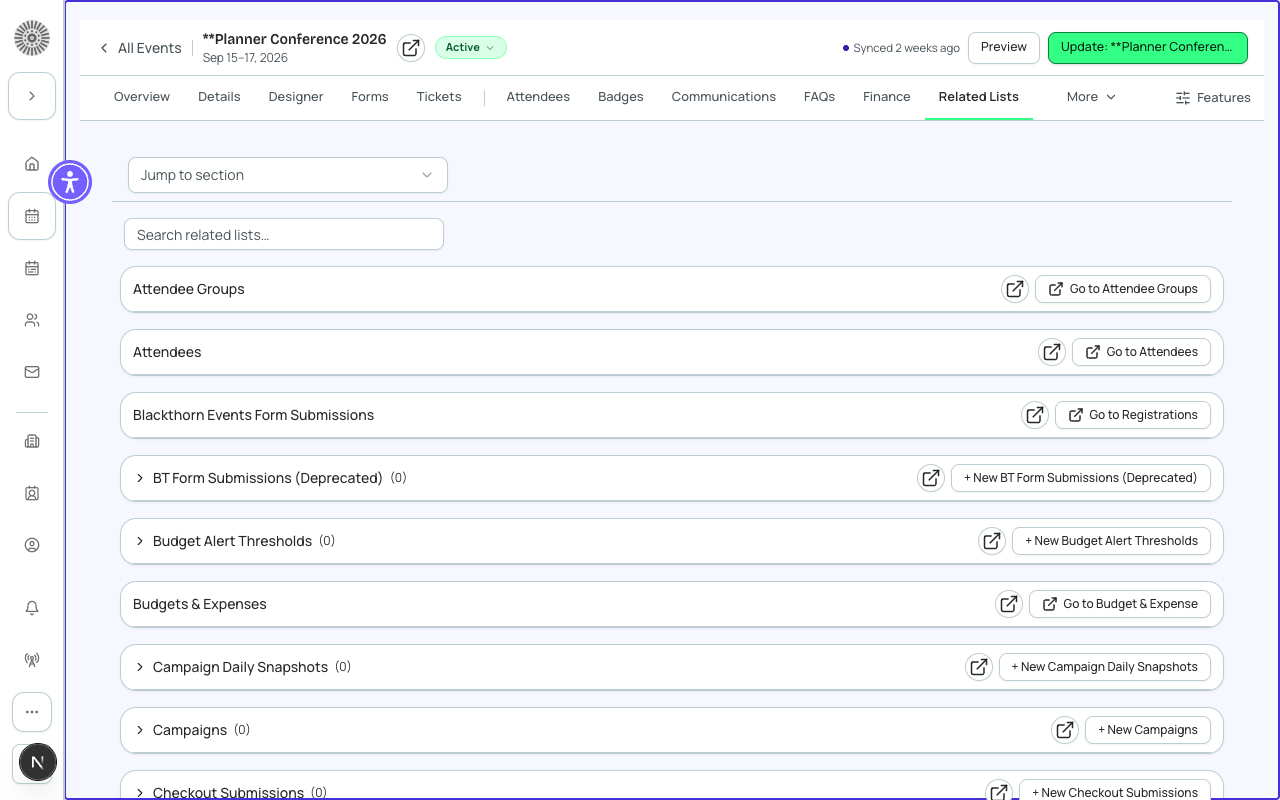
Task: Expand the sidebar with the arrow button
Action: (x=32, y=96)
